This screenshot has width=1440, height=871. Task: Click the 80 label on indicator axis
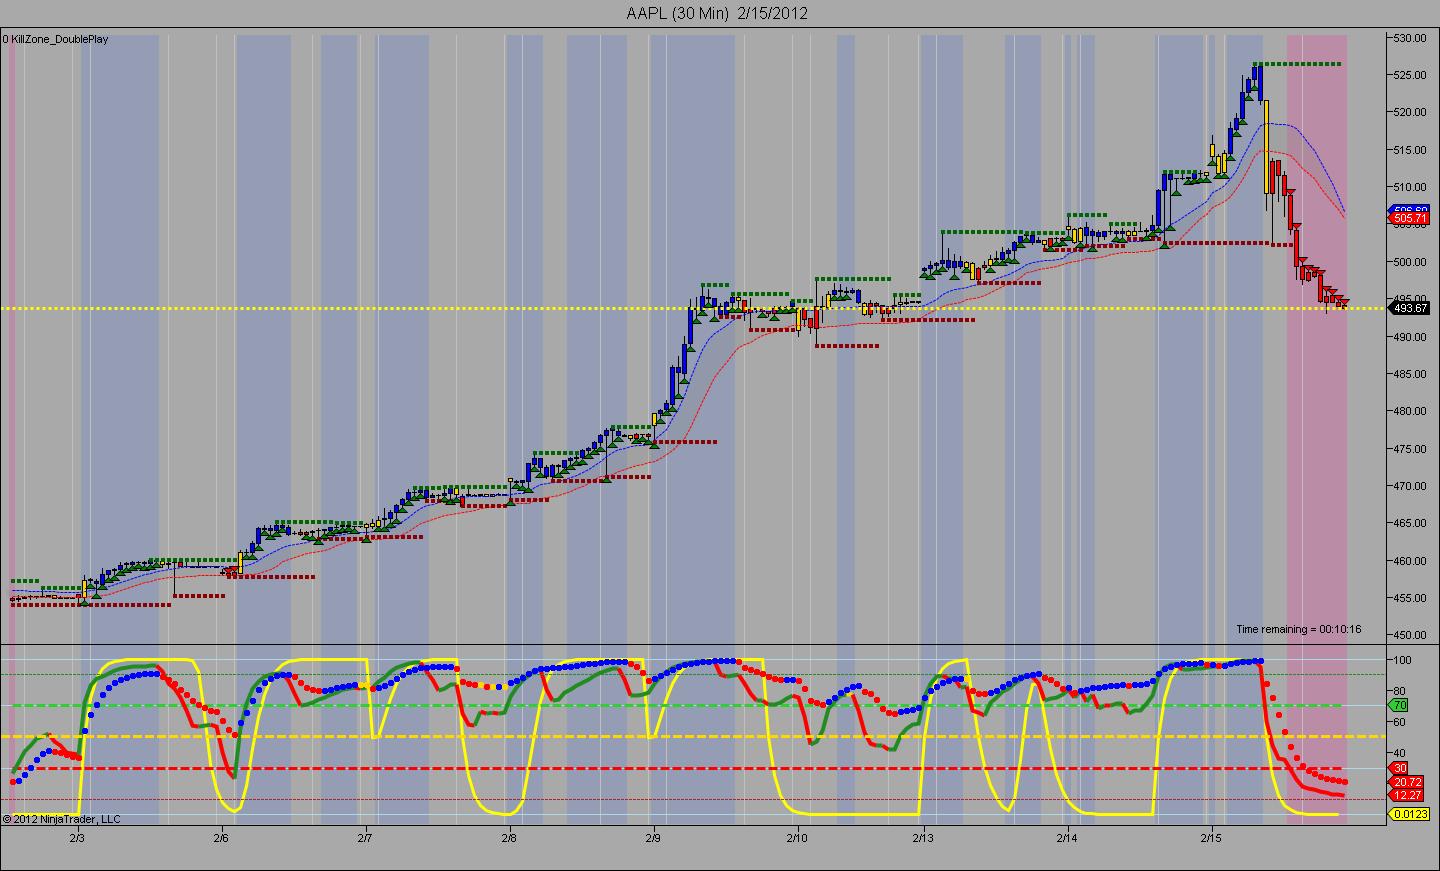pyautogui.click(x=1398, y=691)
